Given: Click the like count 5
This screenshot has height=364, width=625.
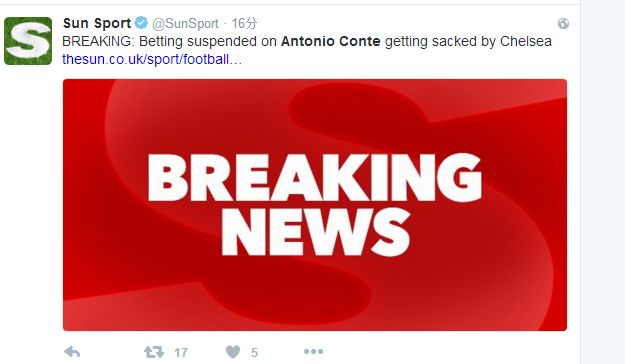Looking at the screenshot, I should pyautogui.click(x=255, y=352).
